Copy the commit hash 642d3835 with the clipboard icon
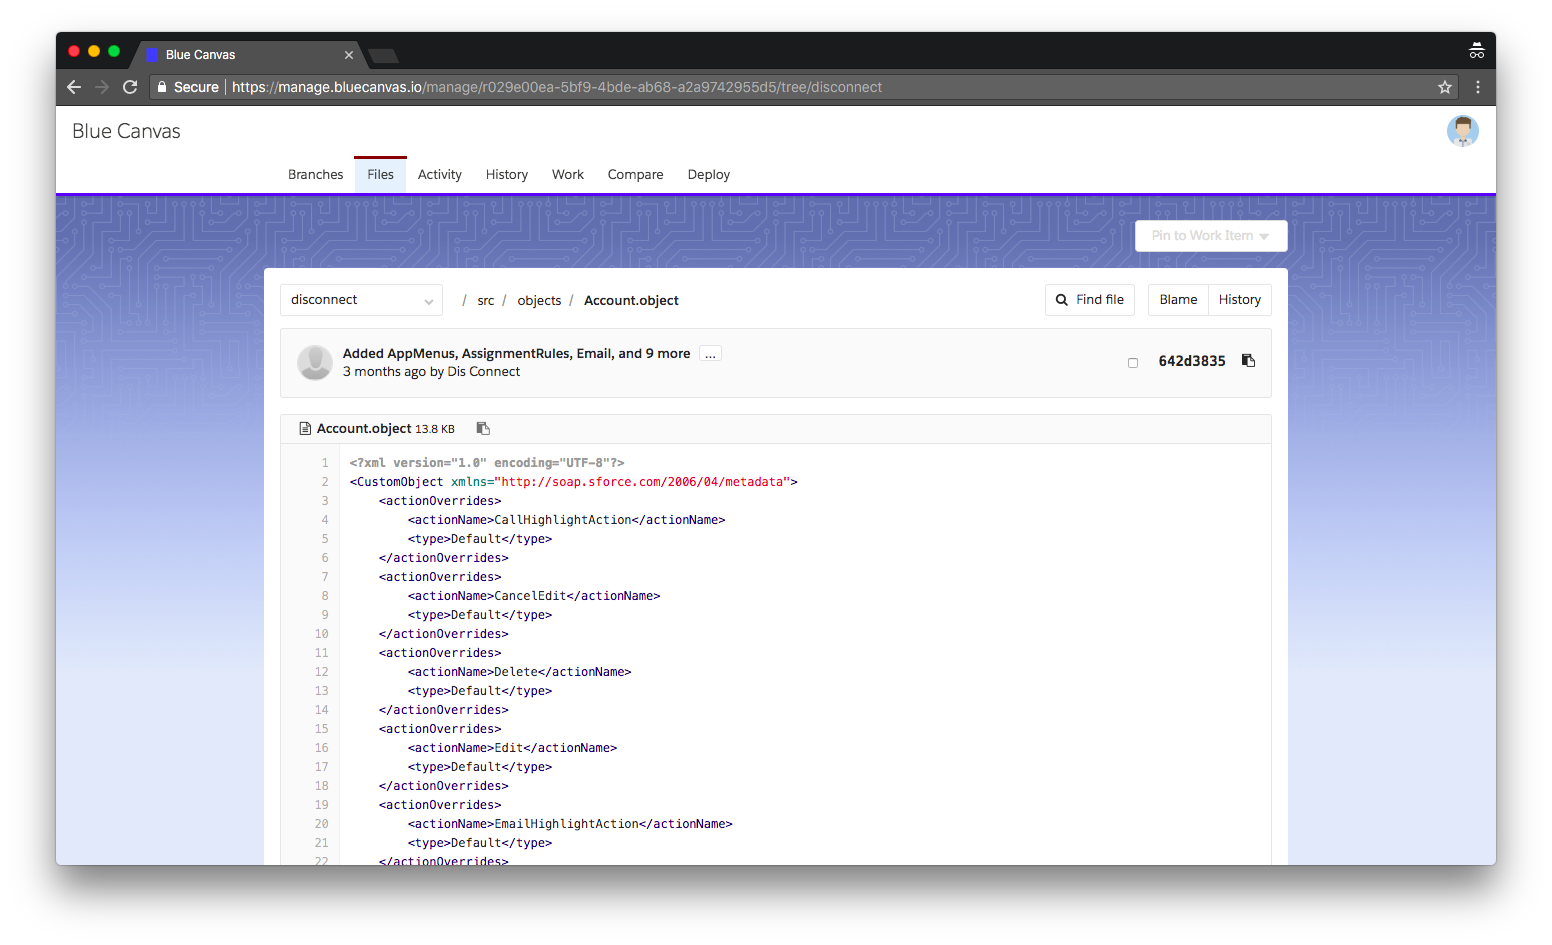This screenshot has height=945, width=1552. [1248, 361]
